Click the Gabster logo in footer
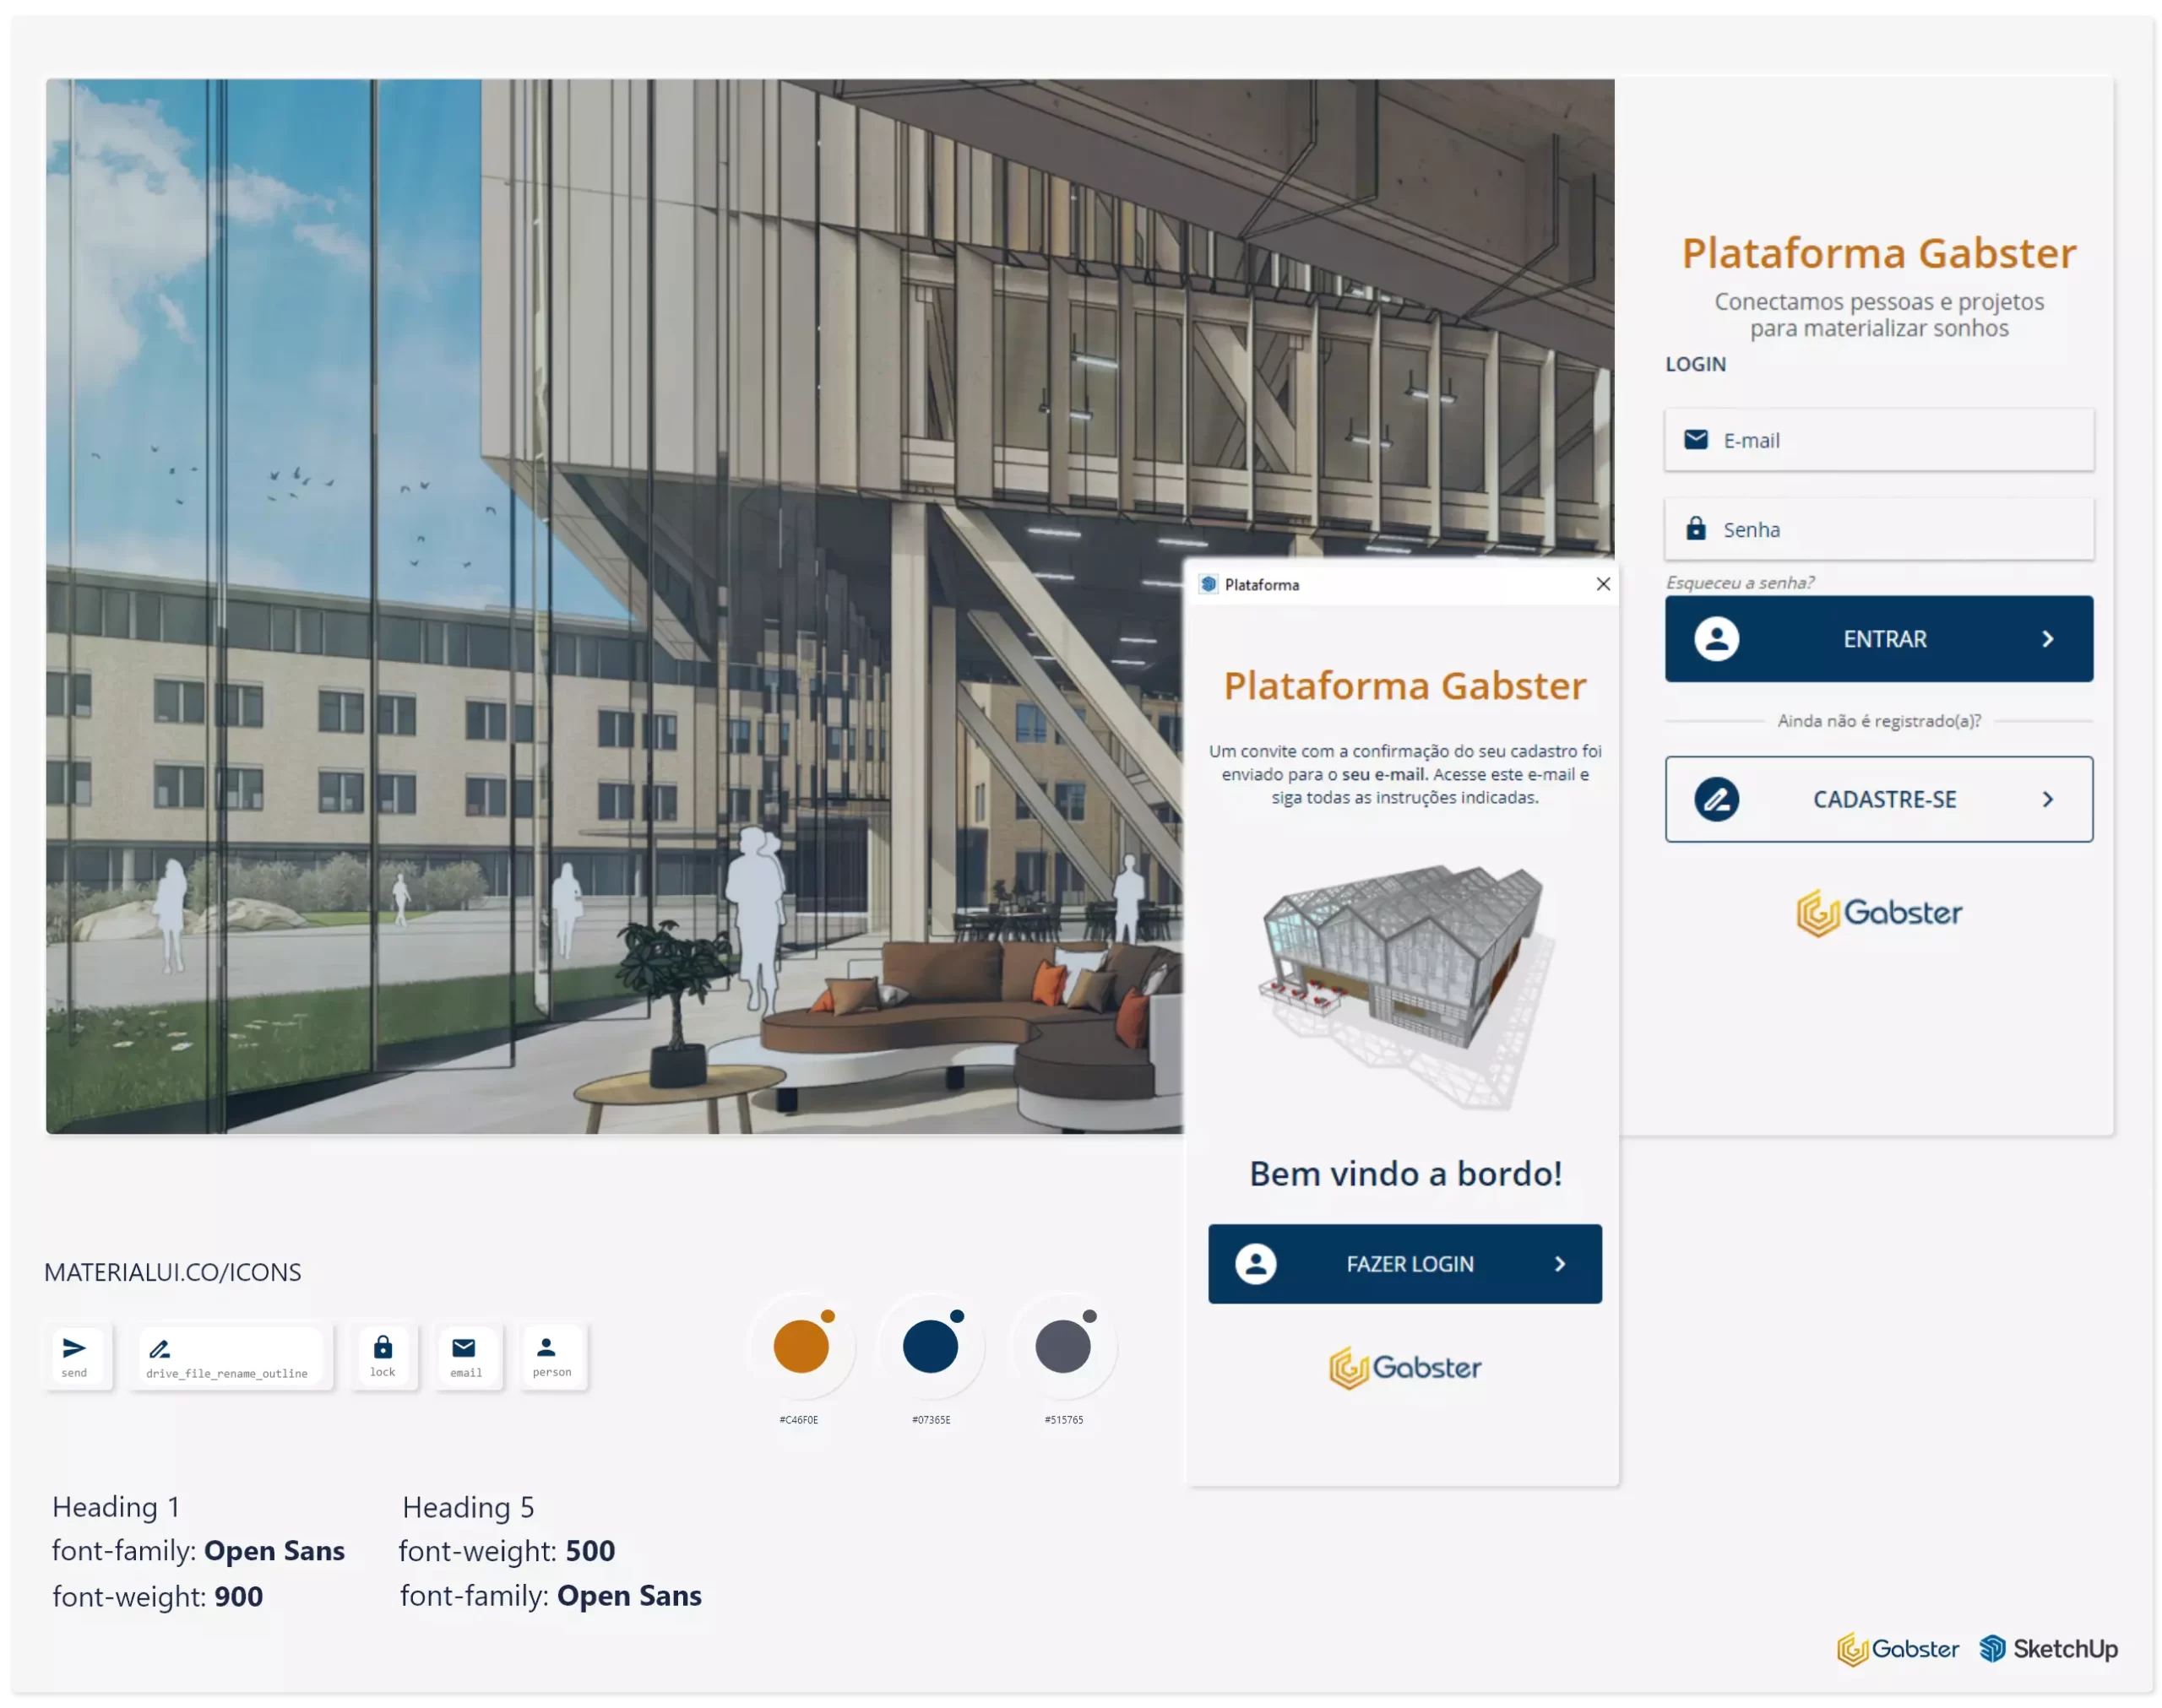Screen dimensions: 2162x1708 [1897, 1649]
